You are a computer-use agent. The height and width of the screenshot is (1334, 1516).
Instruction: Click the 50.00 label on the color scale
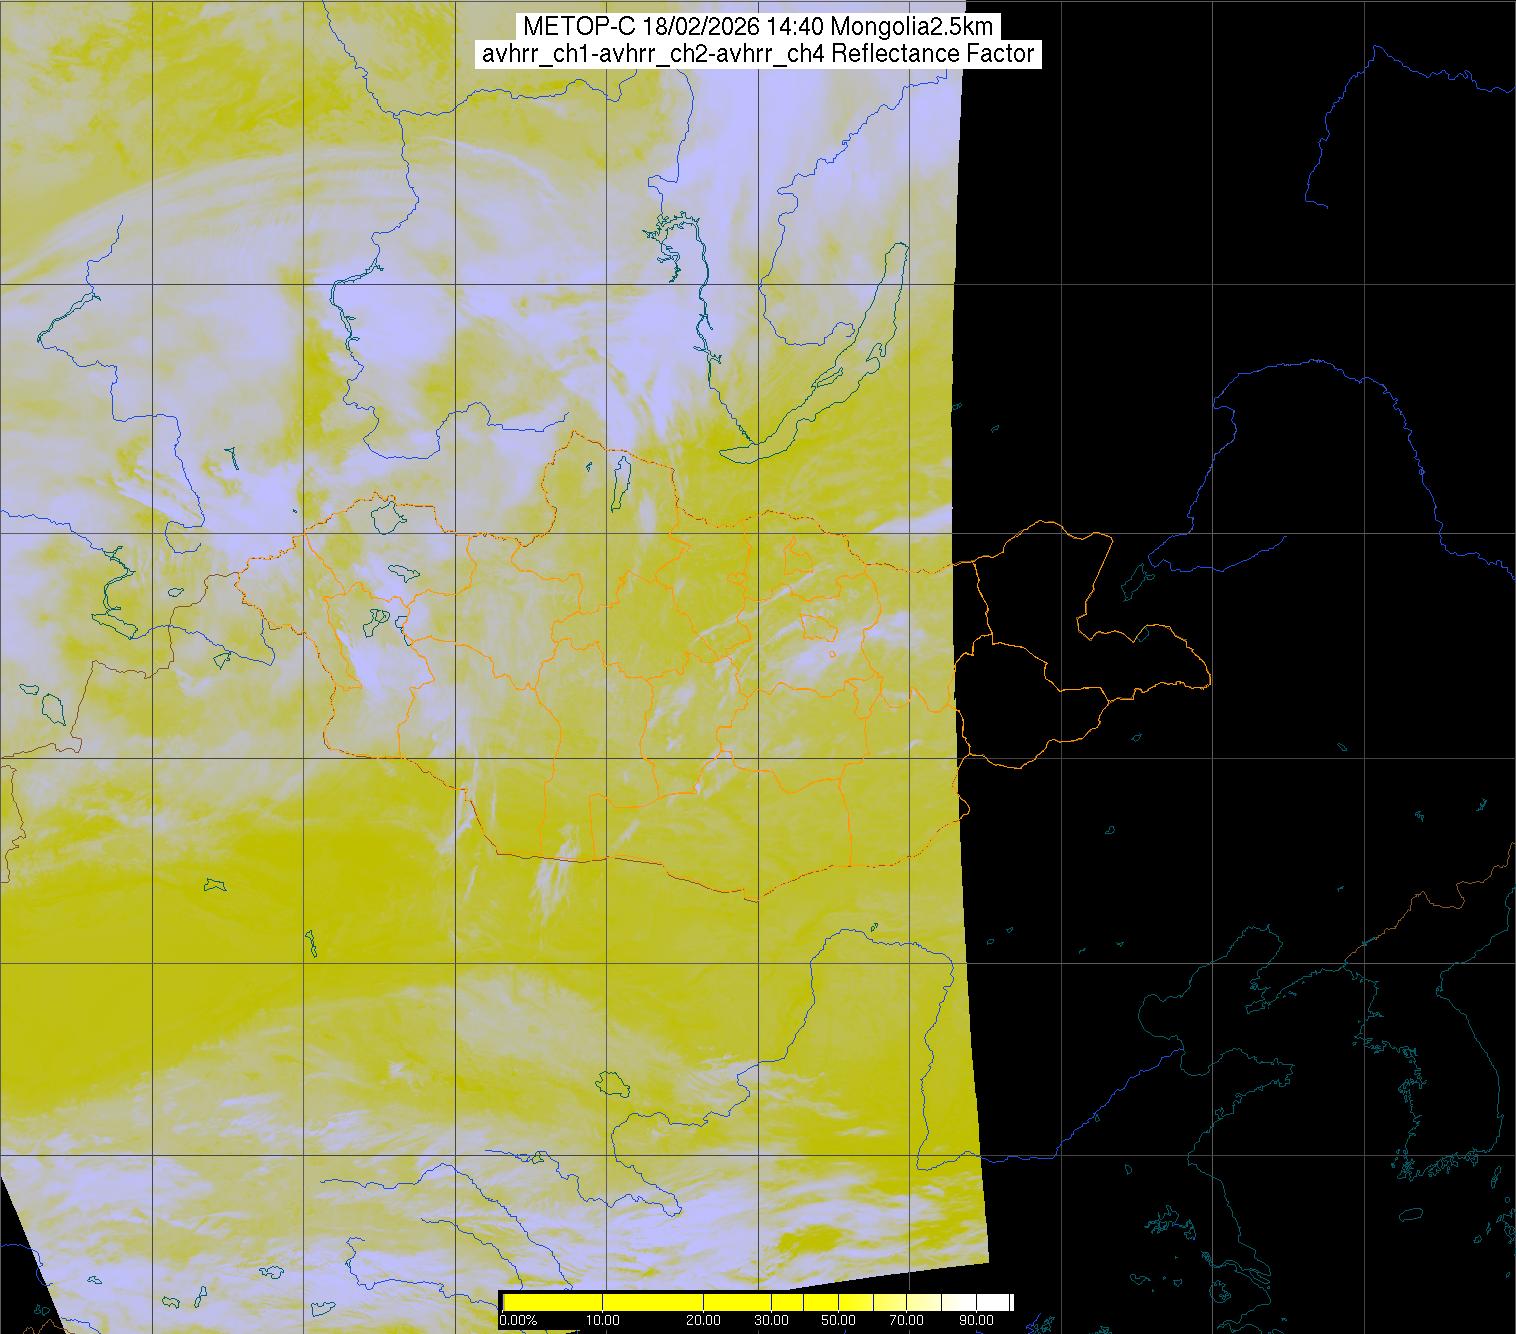click(x=839, y=1321)
